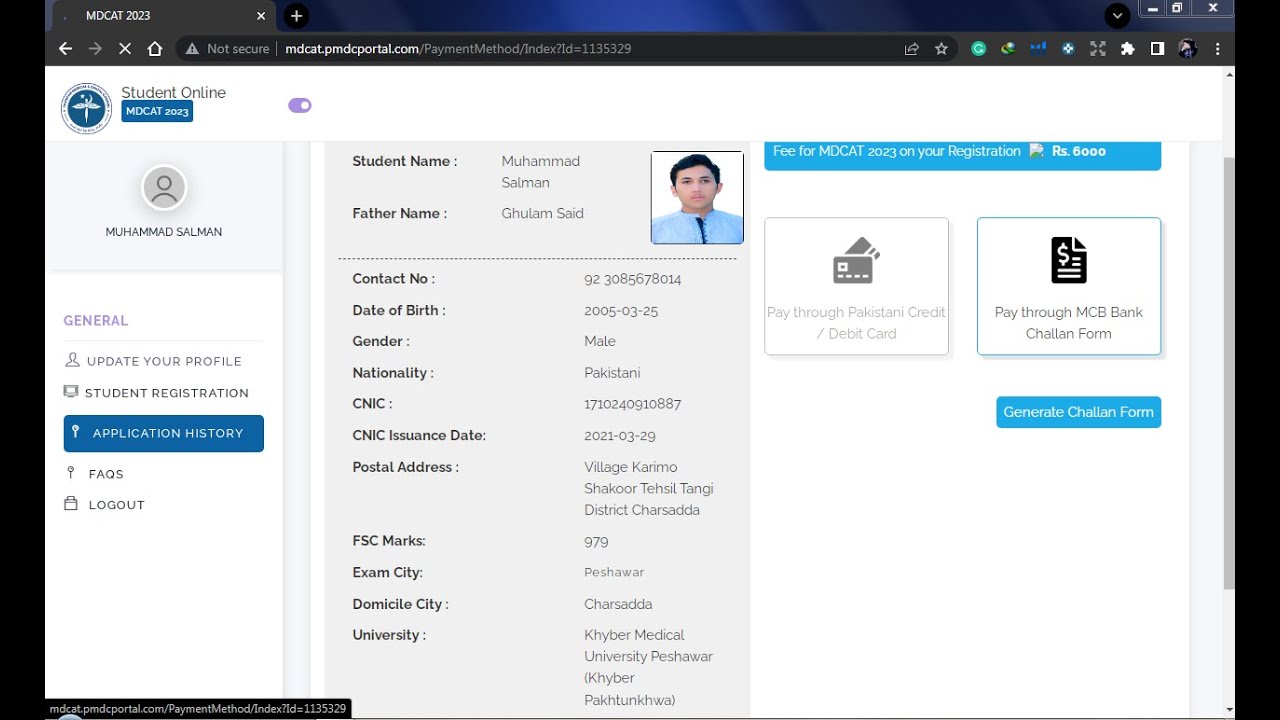The width and height of the screenshot is (1280, 720).
Task: Click the user avatar placeholder icon
Action: point(164,188)
